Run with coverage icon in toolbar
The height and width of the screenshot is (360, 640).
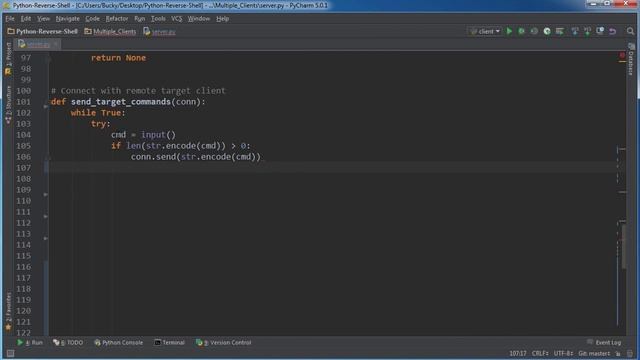point(534,31)
